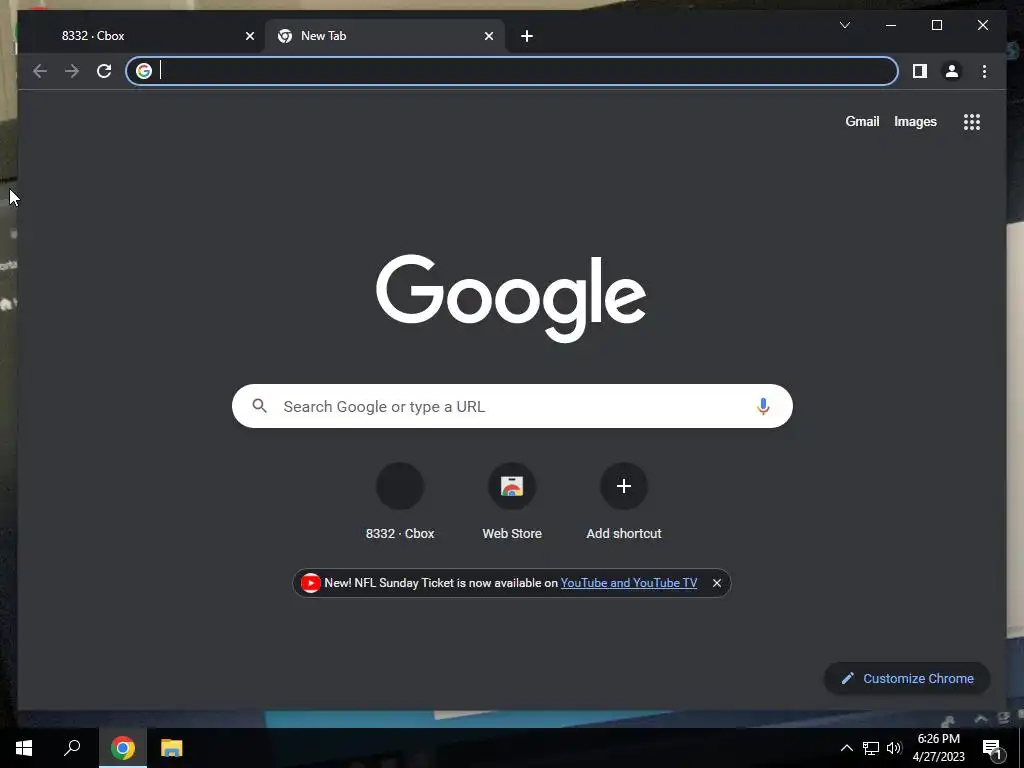Click the Chrome taskbar icon

tap(123, 748)
